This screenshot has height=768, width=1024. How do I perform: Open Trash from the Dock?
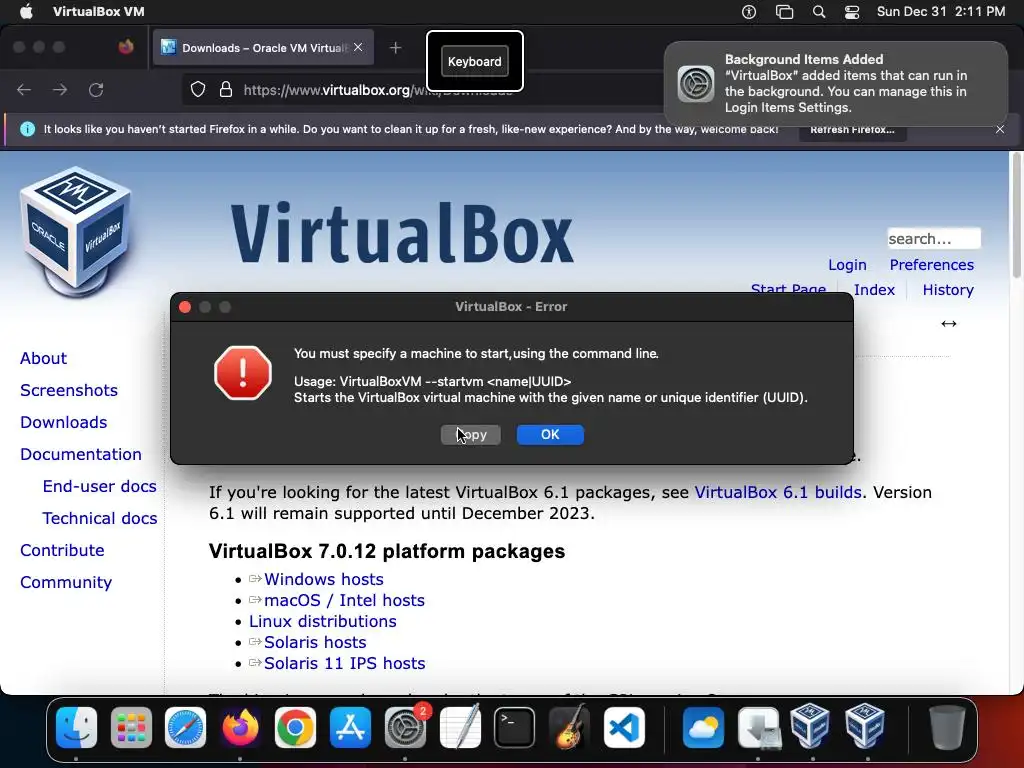tap(947, 727)
